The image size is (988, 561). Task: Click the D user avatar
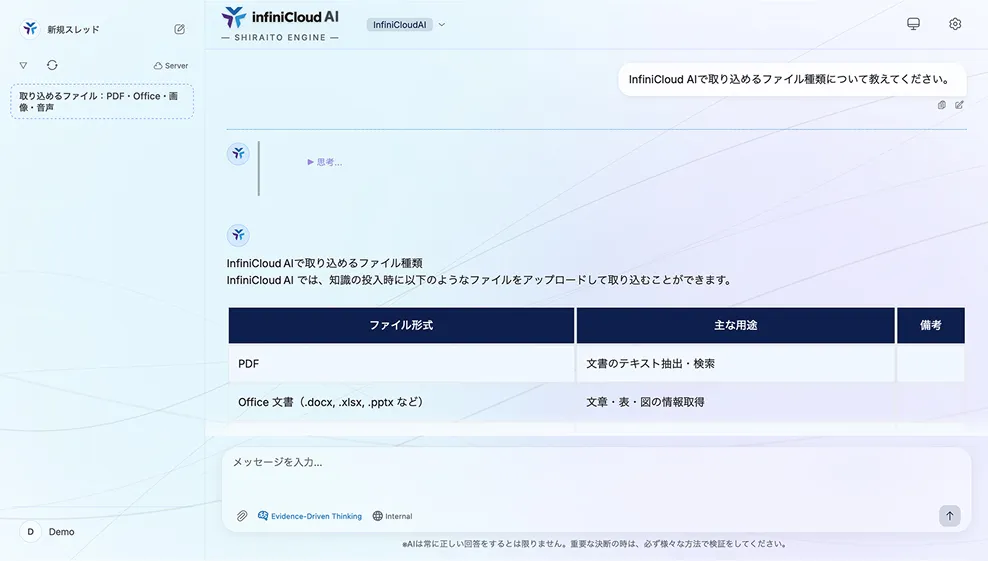pos(30,531)
